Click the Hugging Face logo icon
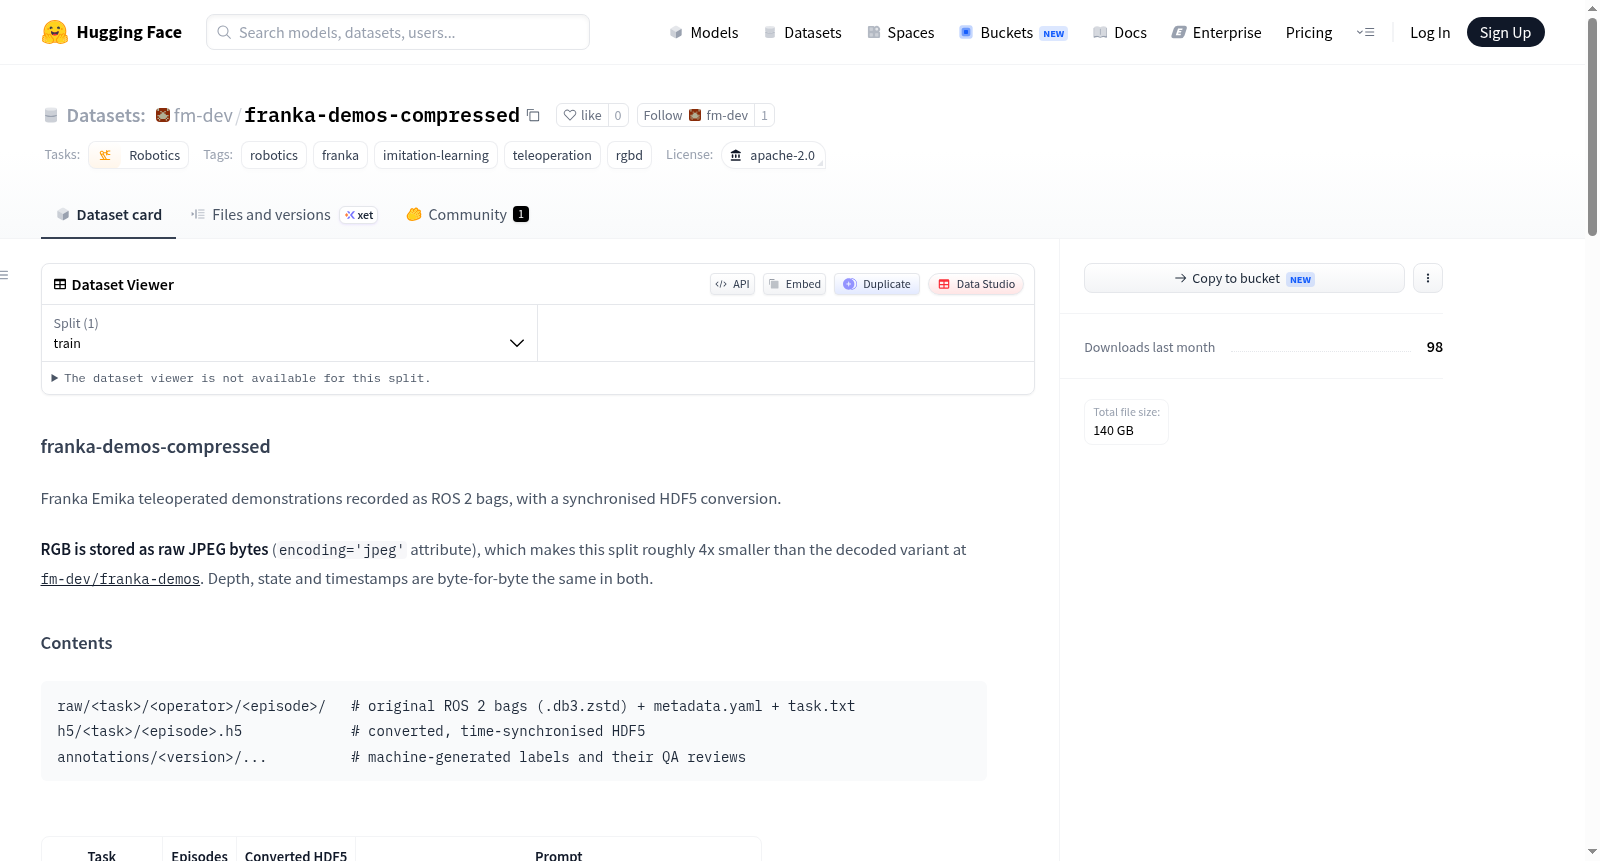This screenshot has height=861, width=1600. coord(55,32)
